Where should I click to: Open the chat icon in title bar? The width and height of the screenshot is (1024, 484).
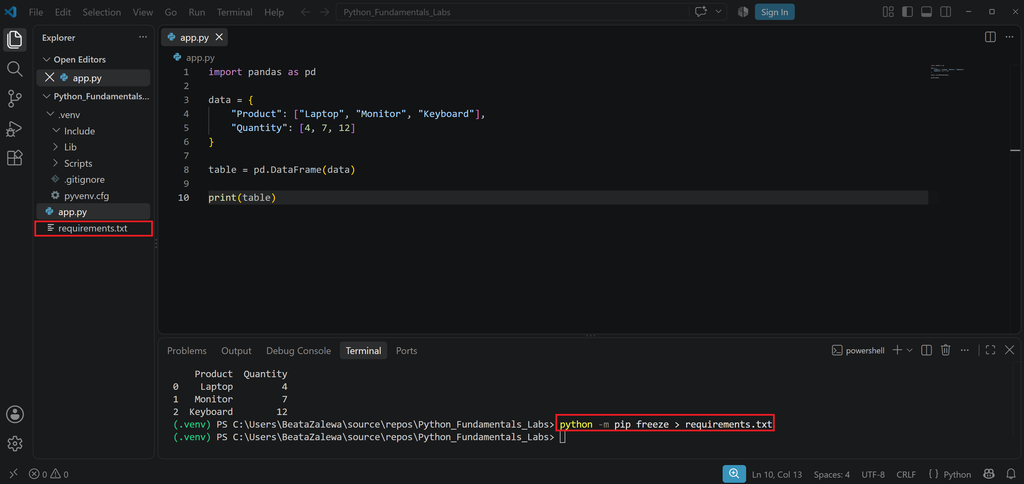[701, 12]
